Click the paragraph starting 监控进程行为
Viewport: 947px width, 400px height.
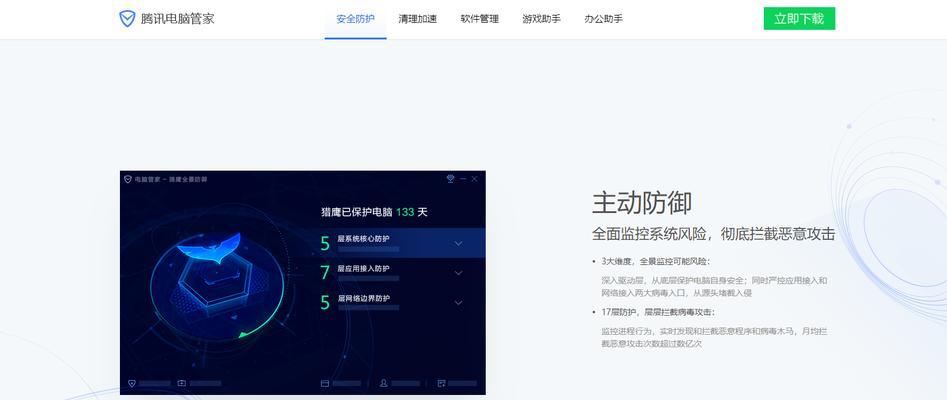[x=714, y=337]
